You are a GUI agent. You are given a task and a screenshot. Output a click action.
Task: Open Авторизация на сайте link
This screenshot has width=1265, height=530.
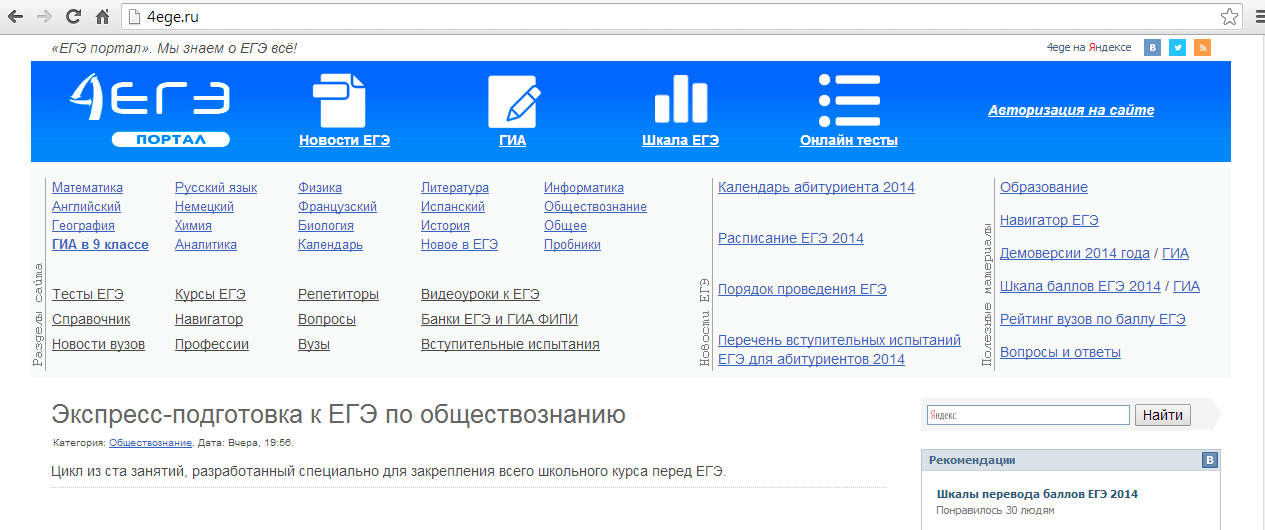(1071, 110)
